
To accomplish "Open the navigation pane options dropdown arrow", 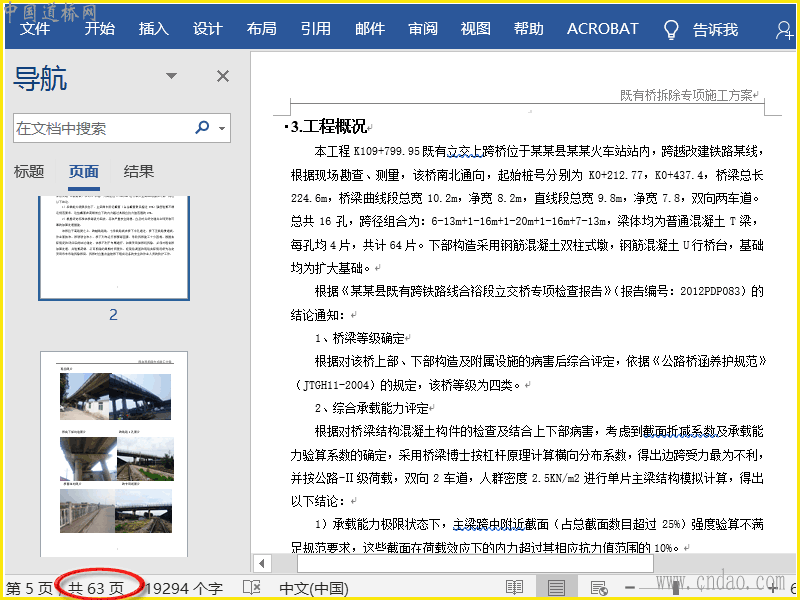I will 171,76.
